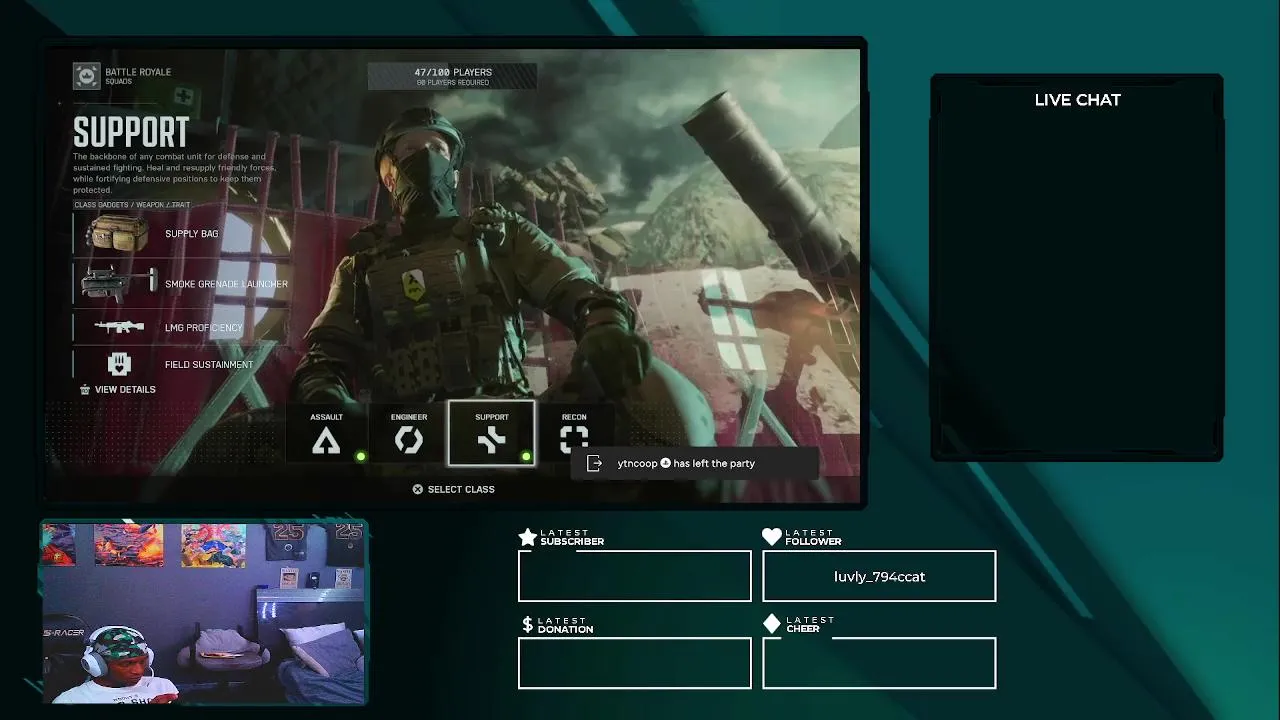Click the Support tab label
The image size is (1280, 720).
491,417
